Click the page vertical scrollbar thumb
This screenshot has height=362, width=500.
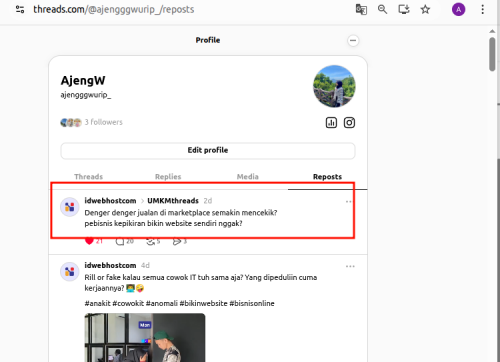[492, 54]
